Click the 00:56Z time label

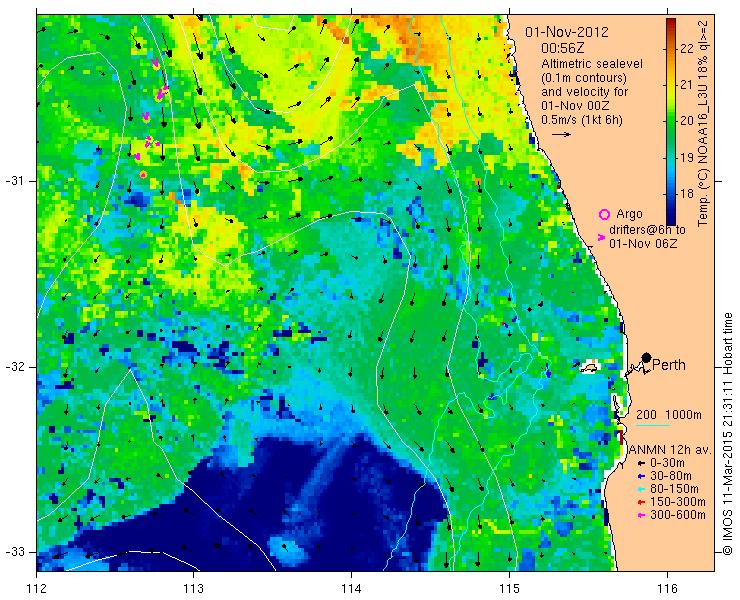(562, 49)
